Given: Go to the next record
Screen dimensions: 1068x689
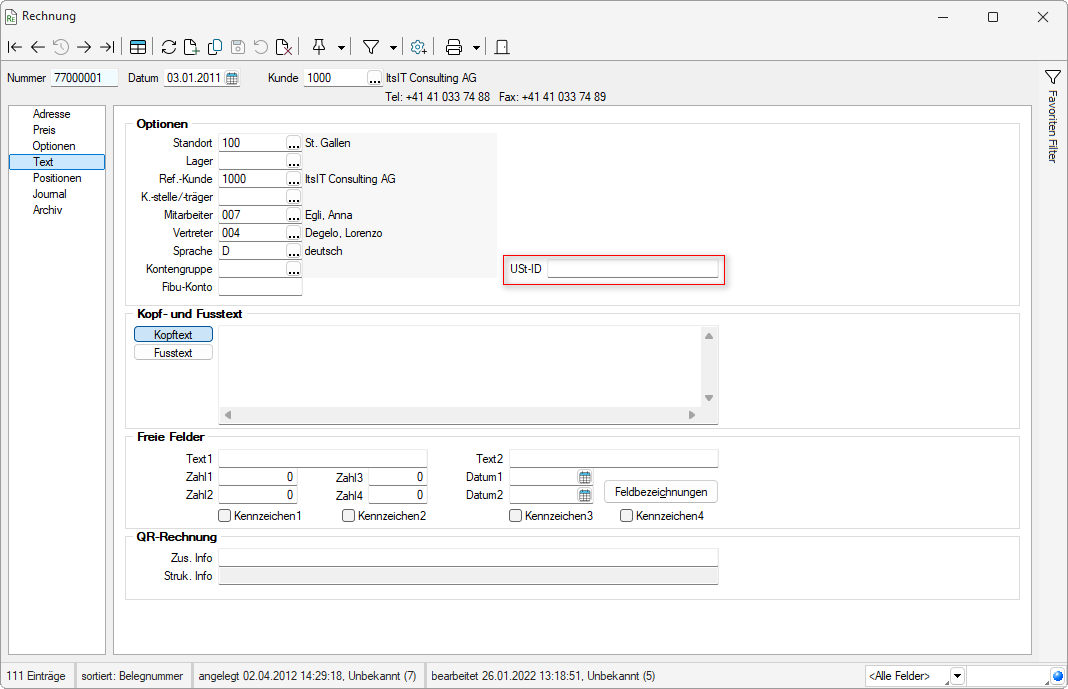Looking at the screenshot, I should pos(84,47).
